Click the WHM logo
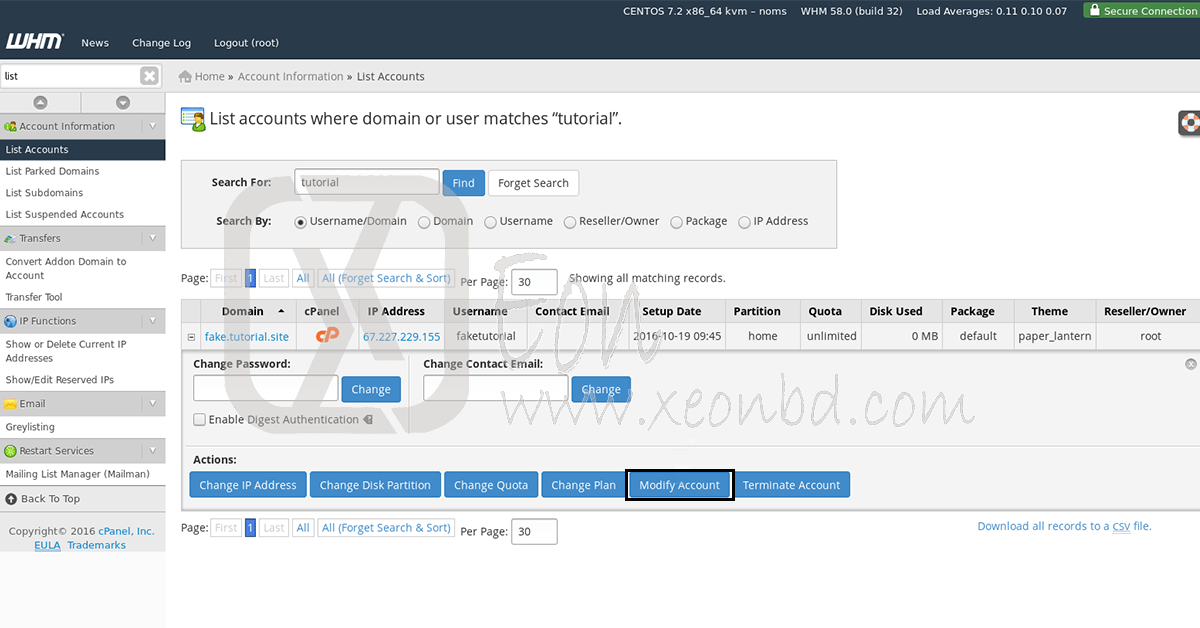The image size is (1200, 628). pyautogui.click(x=35, y=42)
